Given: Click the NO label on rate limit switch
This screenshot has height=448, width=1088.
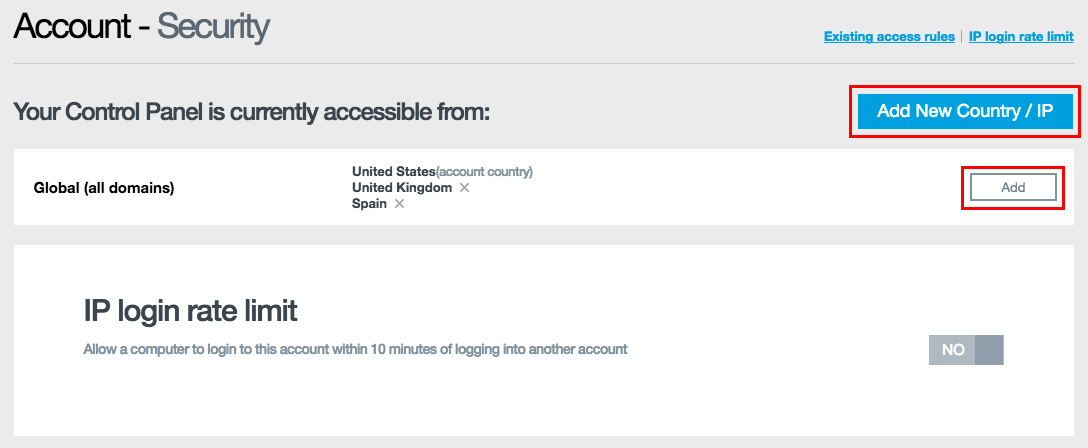Looking at the screenshot, I should tap(953, 350).
